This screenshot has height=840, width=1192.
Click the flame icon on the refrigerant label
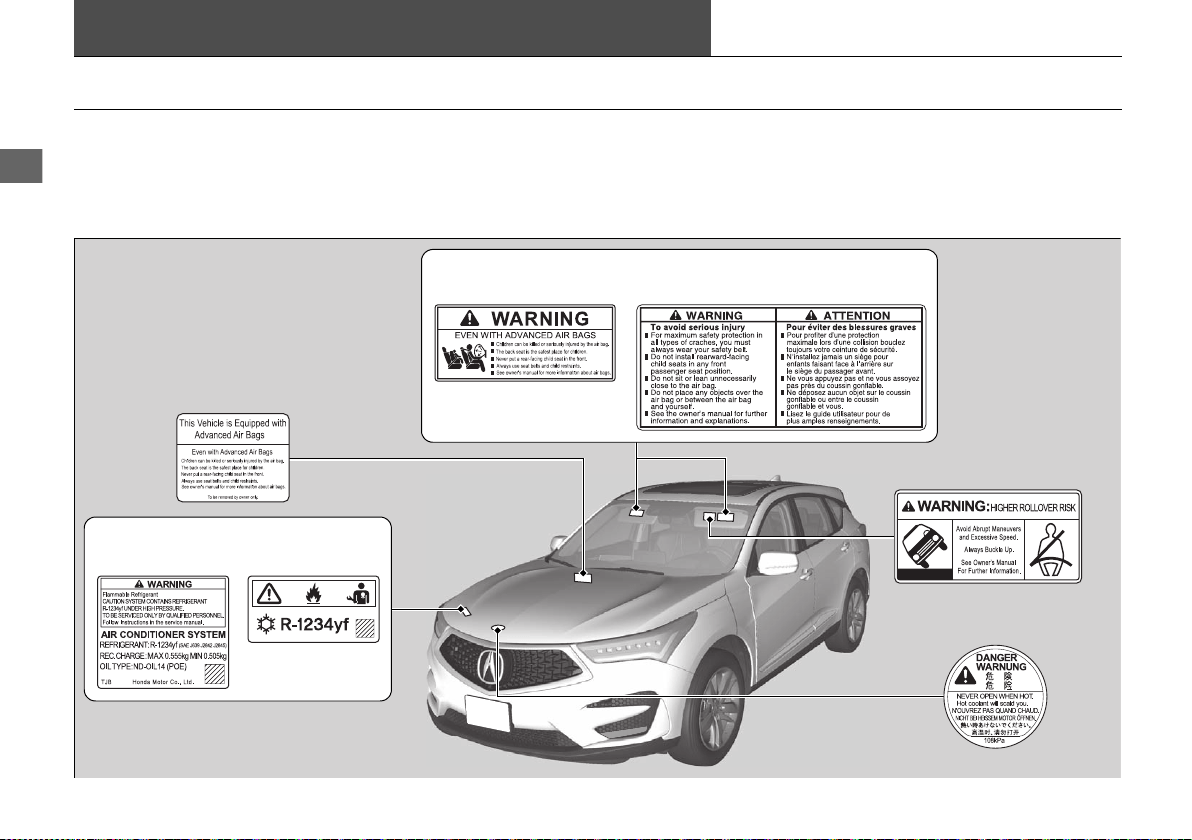pyautogui.click(x=313, y=593)
